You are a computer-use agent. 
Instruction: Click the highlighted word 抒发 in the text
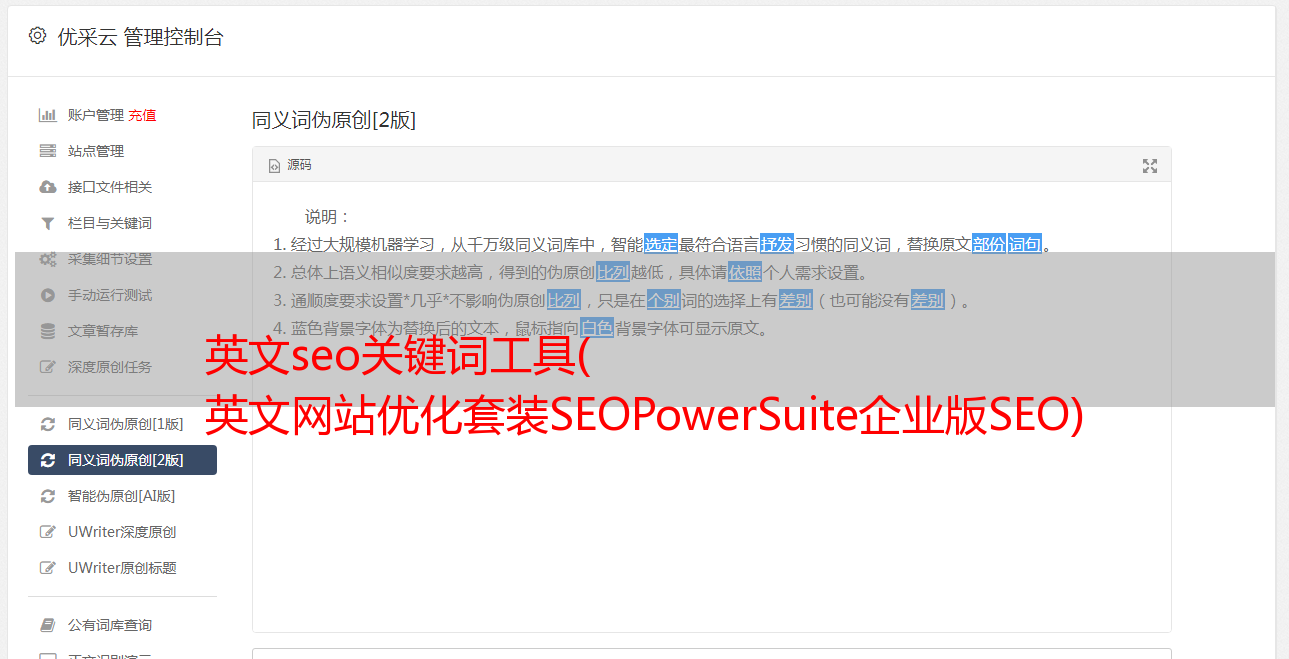click(777, 244)
